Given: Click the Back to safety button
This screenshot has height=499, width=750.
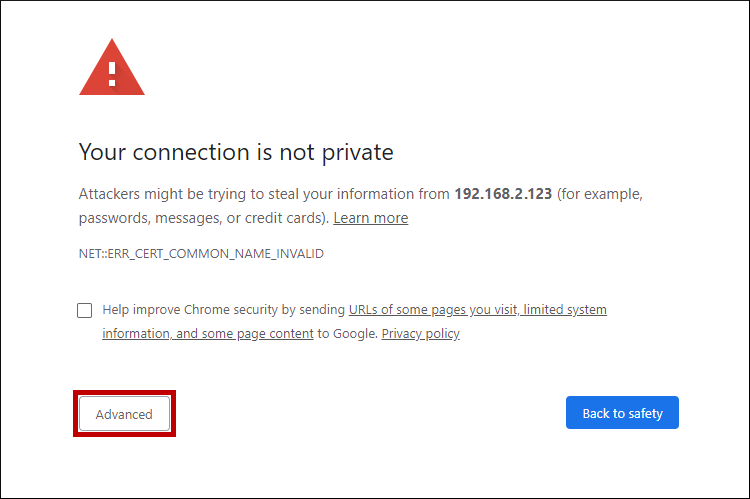Looking at the screenshot, I should pyautogui.click(x=622, y=413).
